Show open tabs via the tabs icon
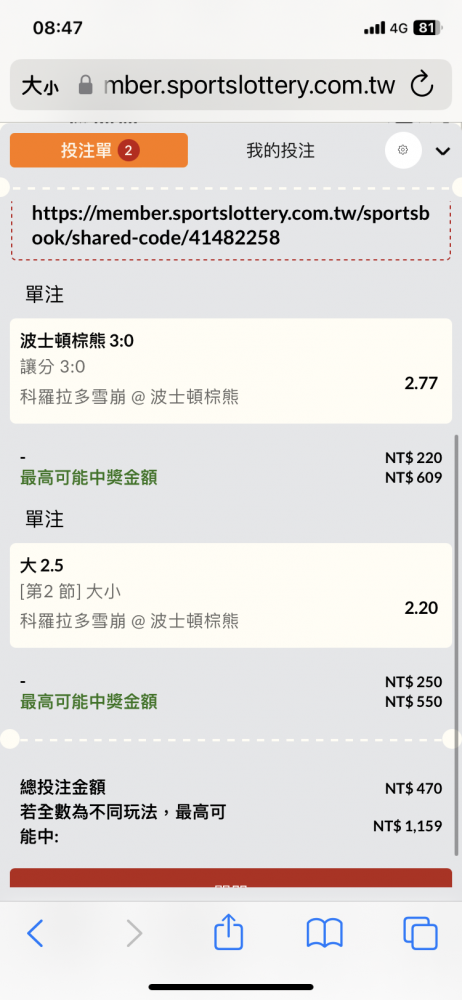 coord(421,934)
